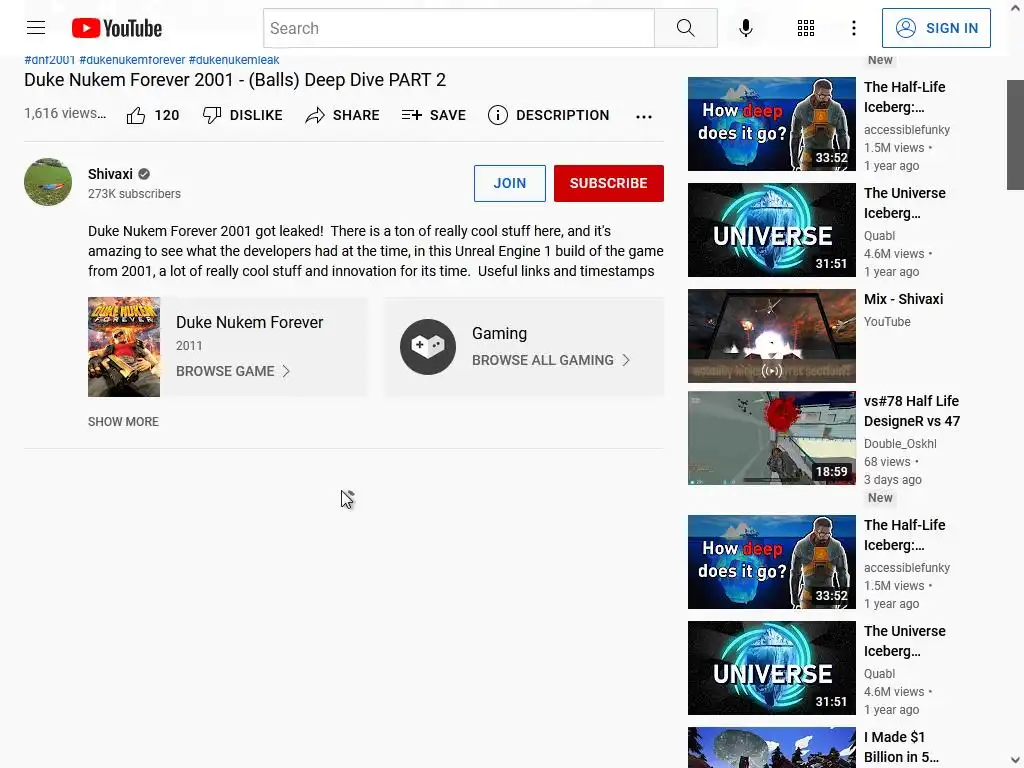Viewport: 1024px width, 768px height.
Task: Play the second Universe Iceberg thumbnail
Action: [771, 668]
